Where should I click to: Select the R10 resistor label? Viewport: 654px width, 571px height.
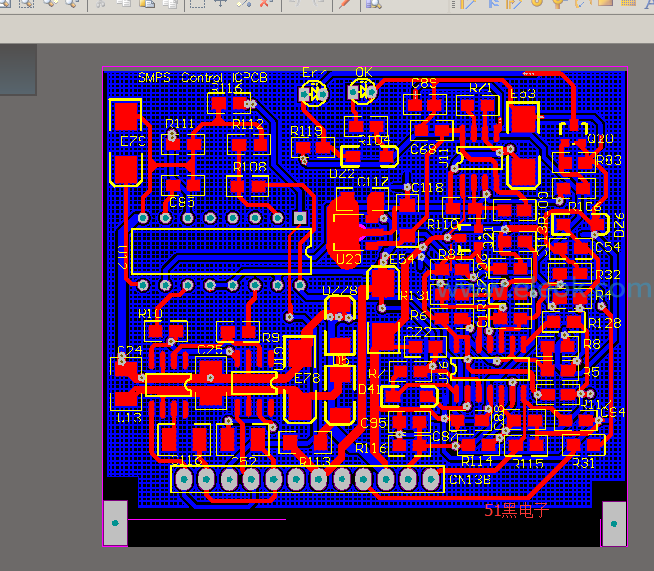[x=150, y=314]
